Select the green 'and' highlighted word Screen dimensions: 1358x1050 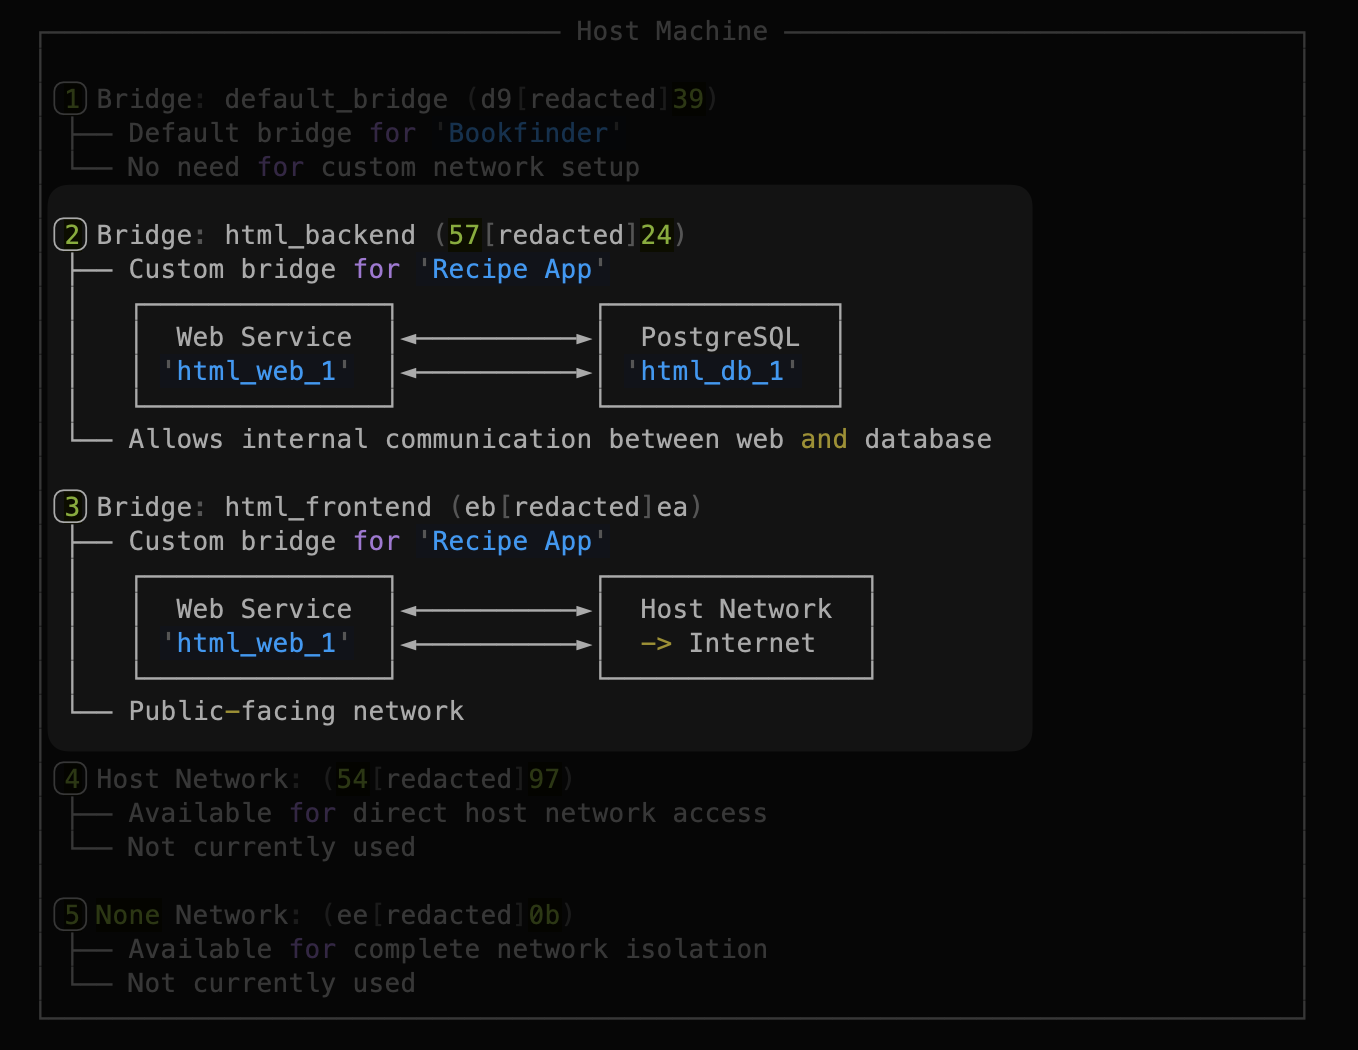pos(824,438)
